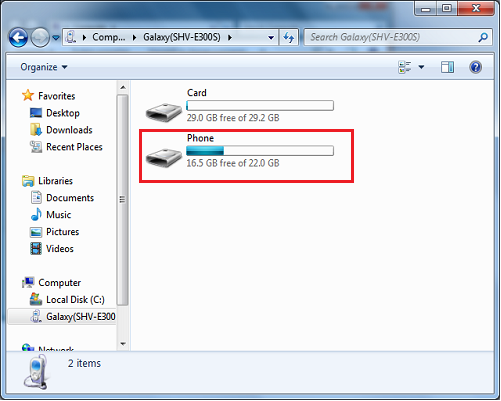
Task: Click the Galaxy(SHV-E300S) breadcrumb segment
Action: coord(182,37)
